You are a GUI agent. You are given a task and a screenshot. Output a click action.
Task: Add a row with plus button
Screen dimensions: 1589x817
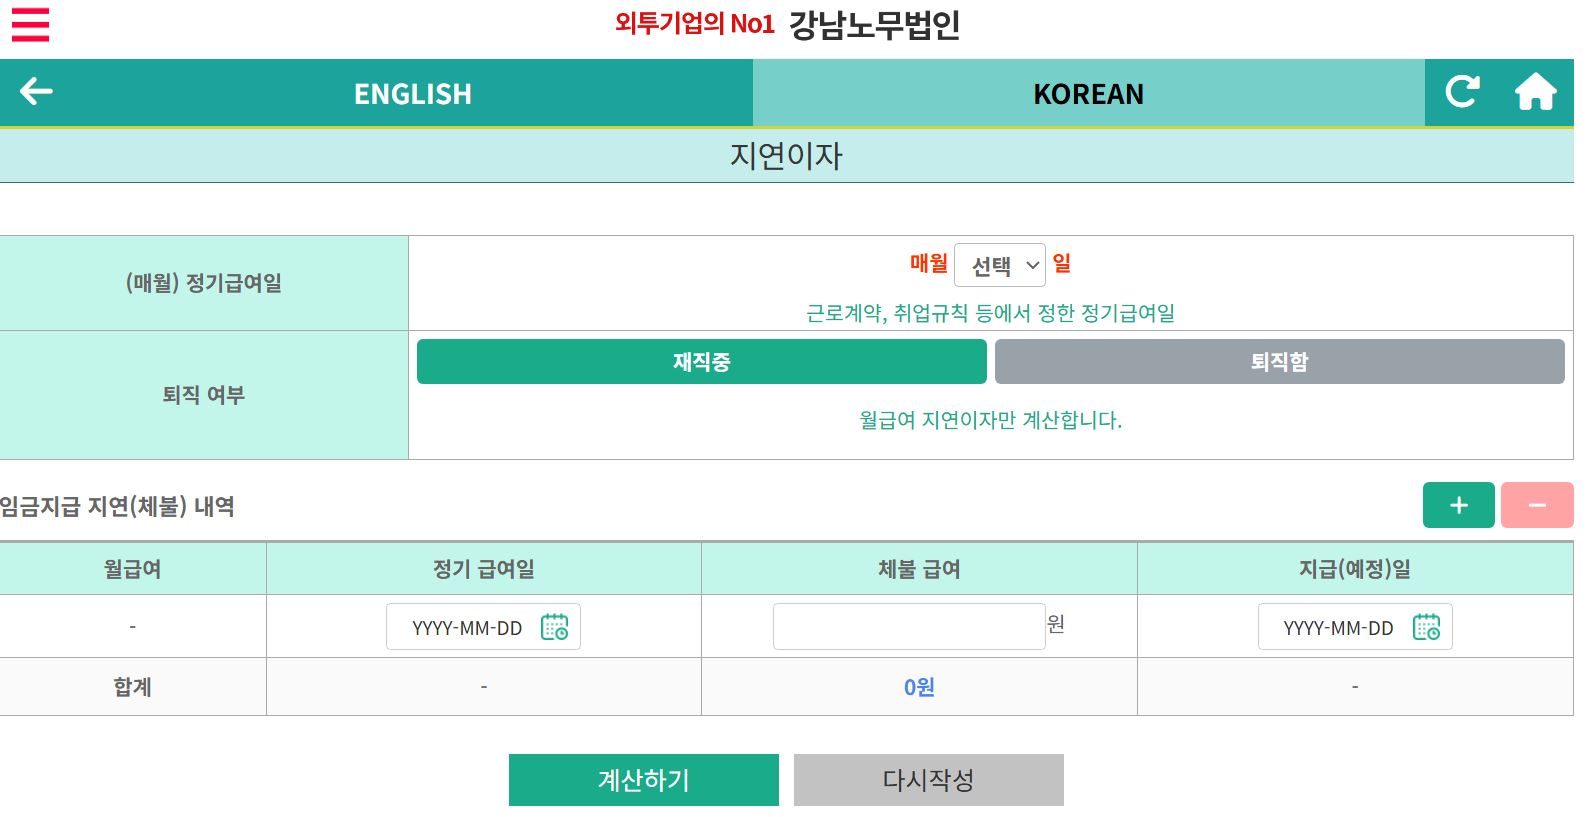1458,505
